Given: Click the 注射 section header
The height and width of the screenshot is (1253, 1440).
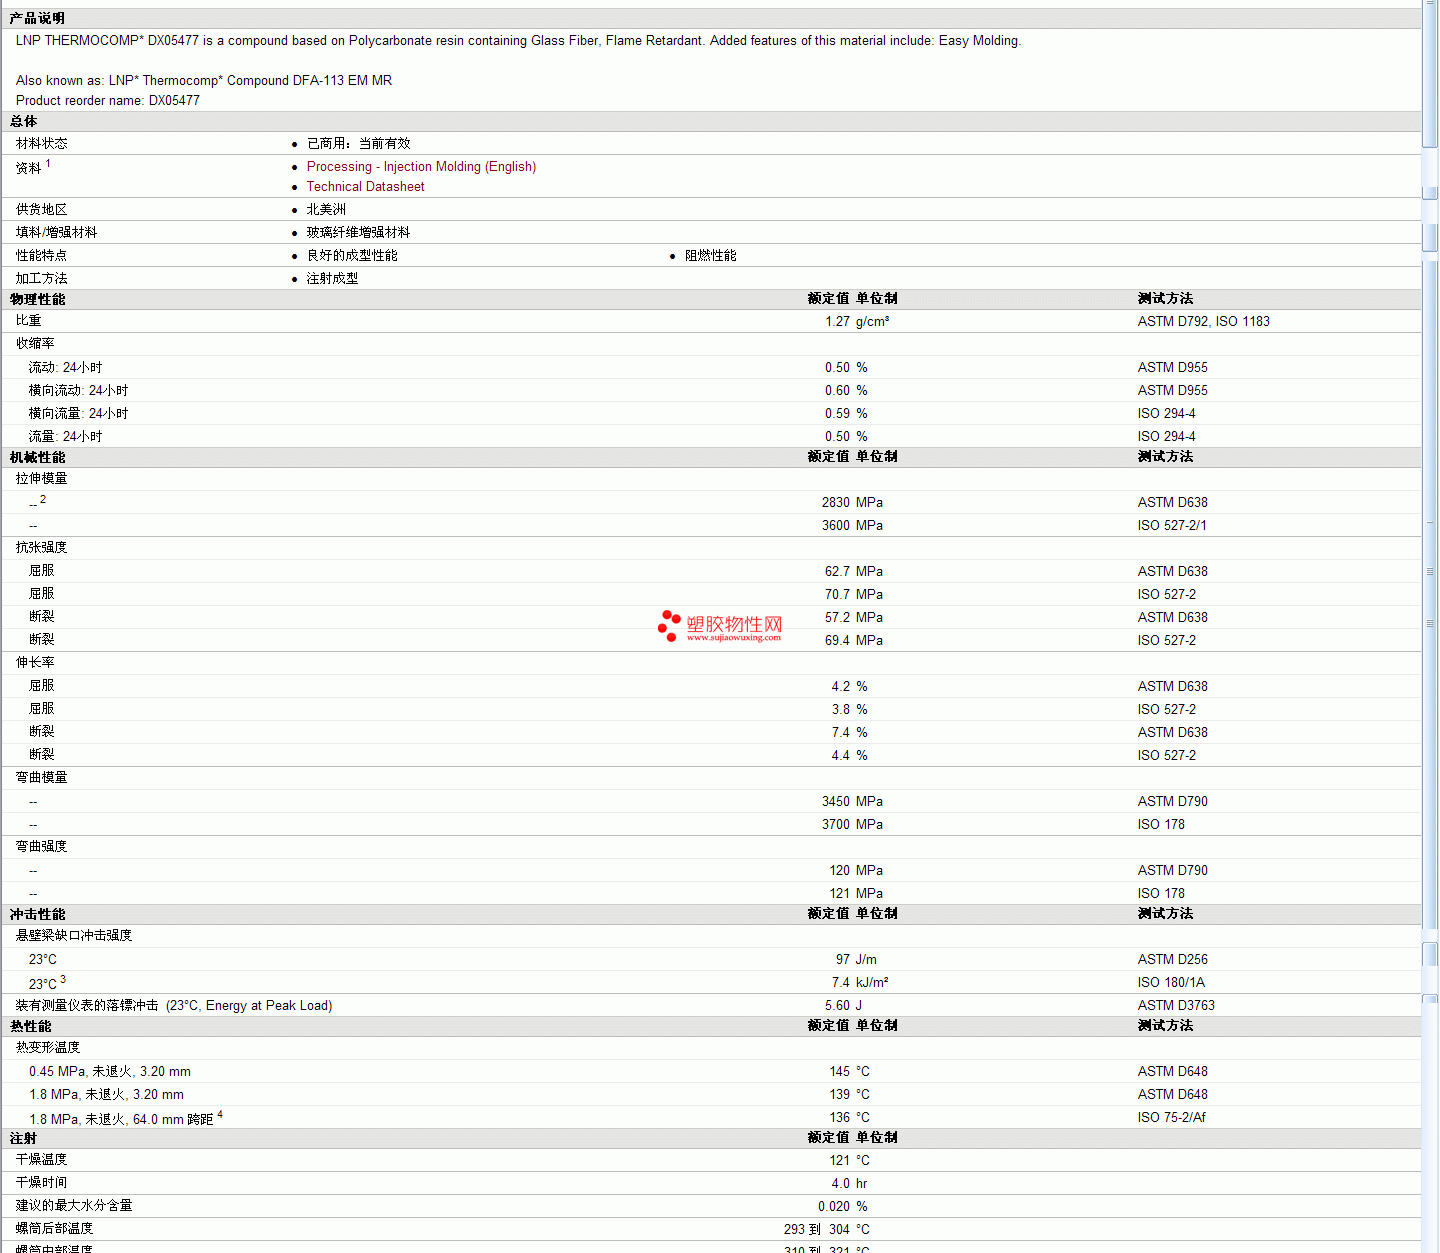Looking at the screenshot, I should click(23, 1139).
